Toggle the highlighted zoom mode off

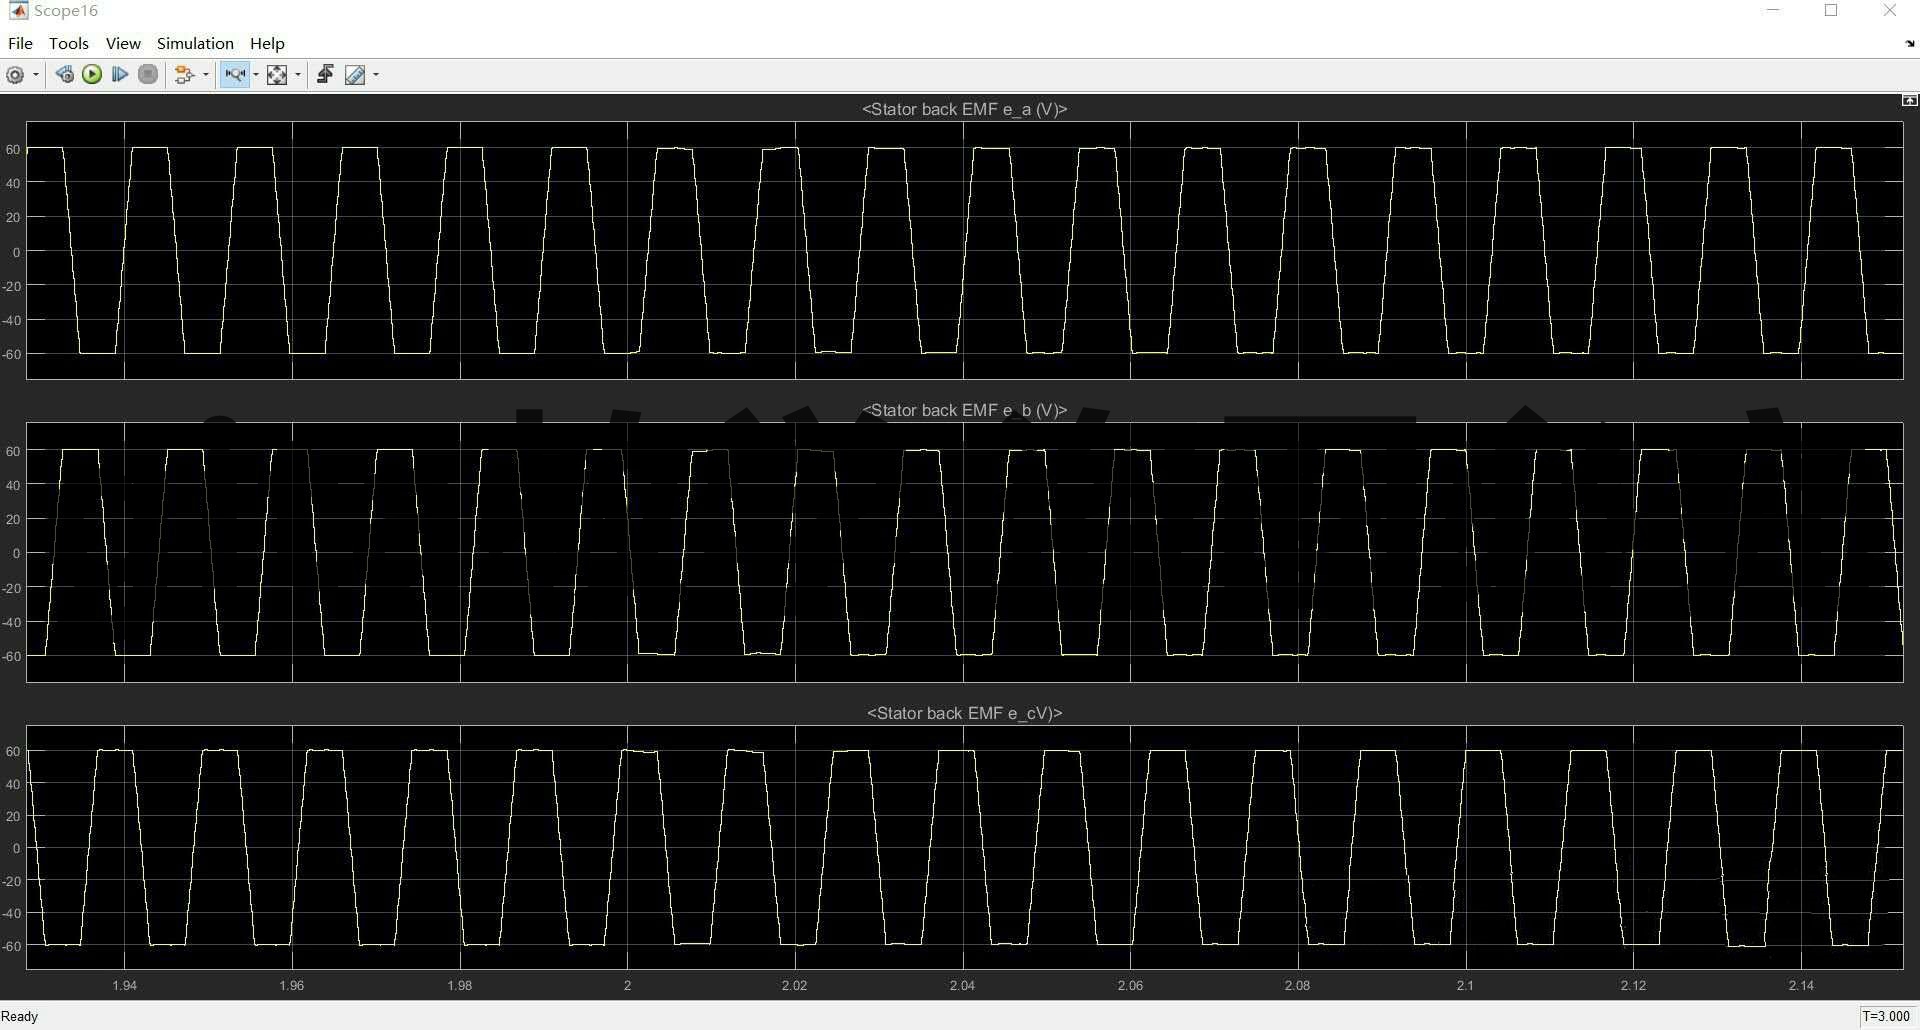[x=234, y=74]
